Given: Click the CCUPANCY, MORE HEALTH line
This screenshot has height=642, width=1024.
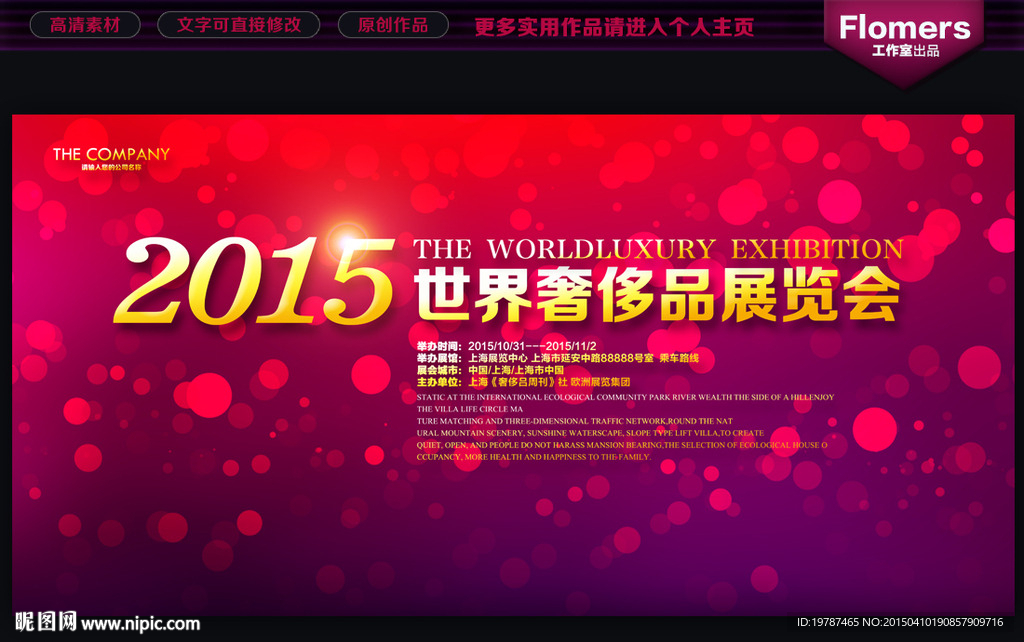Looking at the screenshot, I should 534,457.
